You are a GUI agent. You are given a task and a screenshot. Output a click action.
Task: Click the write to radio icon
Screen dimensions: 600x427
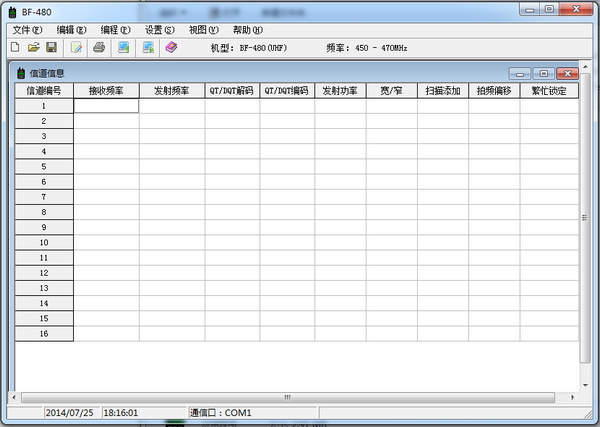point(149,47)
